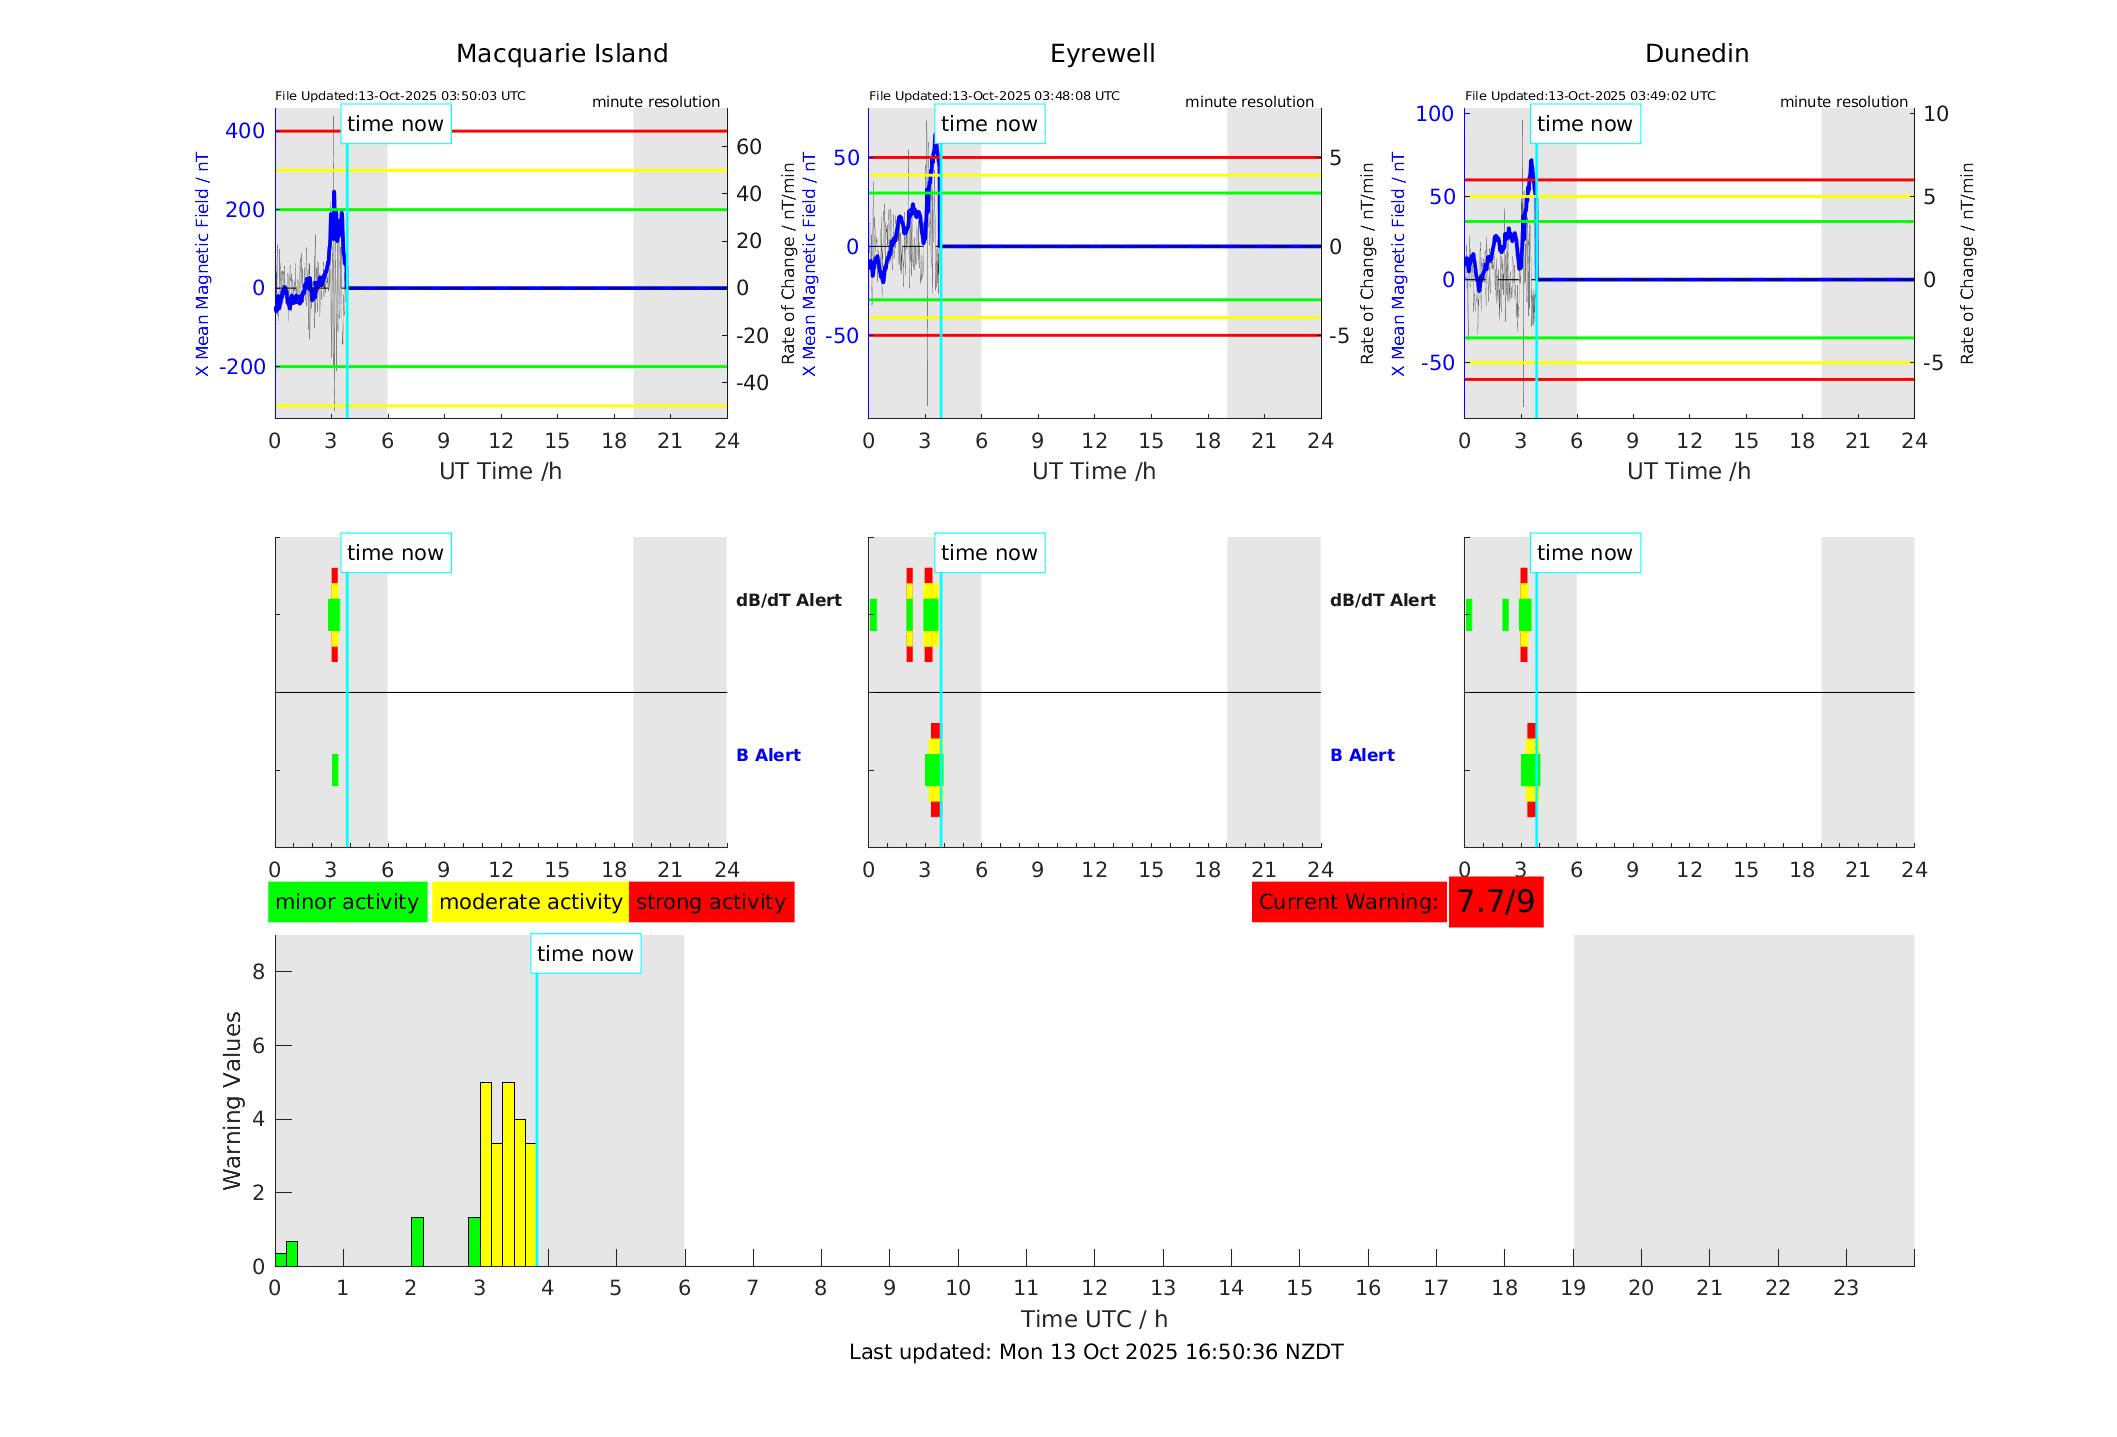Click time now label in Warning Values chart
This screenshot has height=1437, width=2117.
pos(585,954)
